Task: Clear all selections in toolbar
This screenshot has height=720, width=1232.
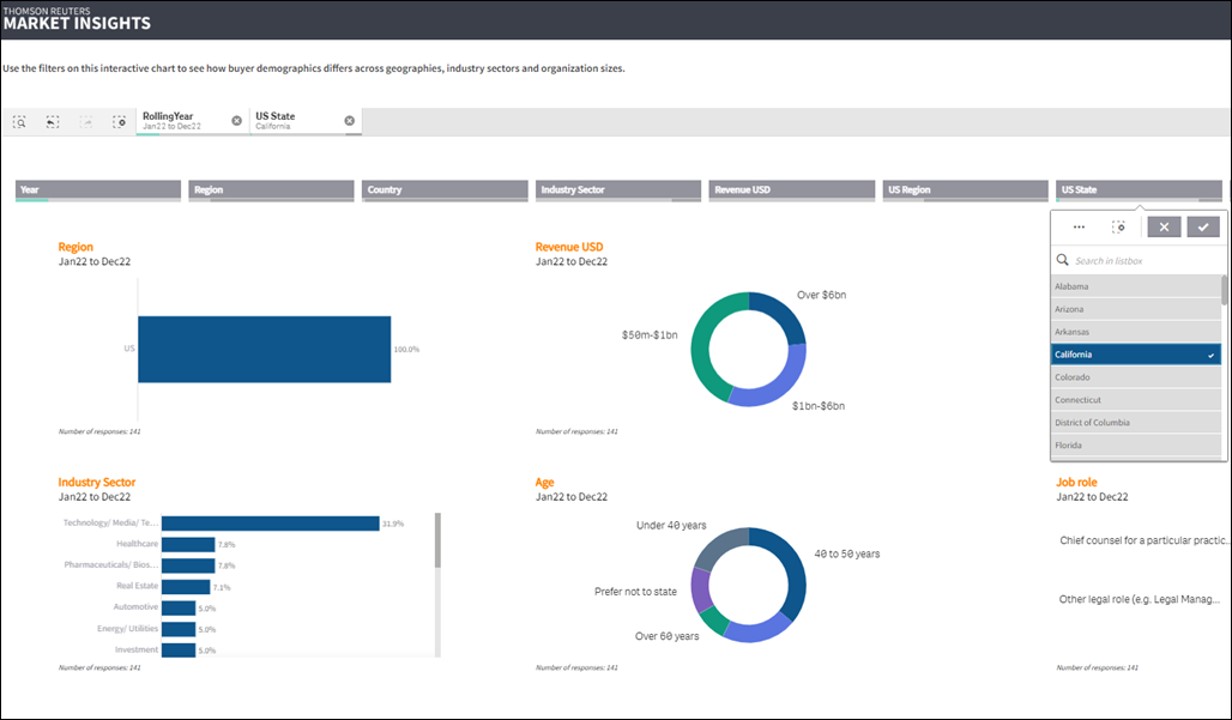Action: [x=119, y=122]
